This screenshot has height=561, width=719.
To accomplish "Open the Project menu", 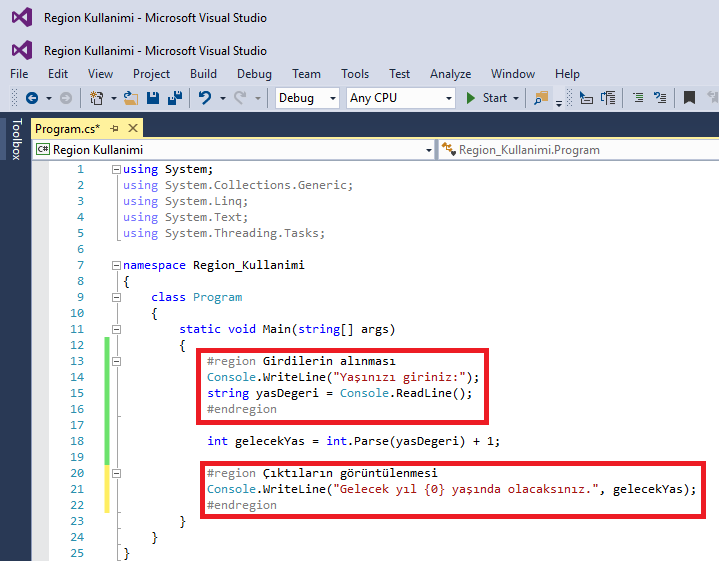I will click(151, 74).
